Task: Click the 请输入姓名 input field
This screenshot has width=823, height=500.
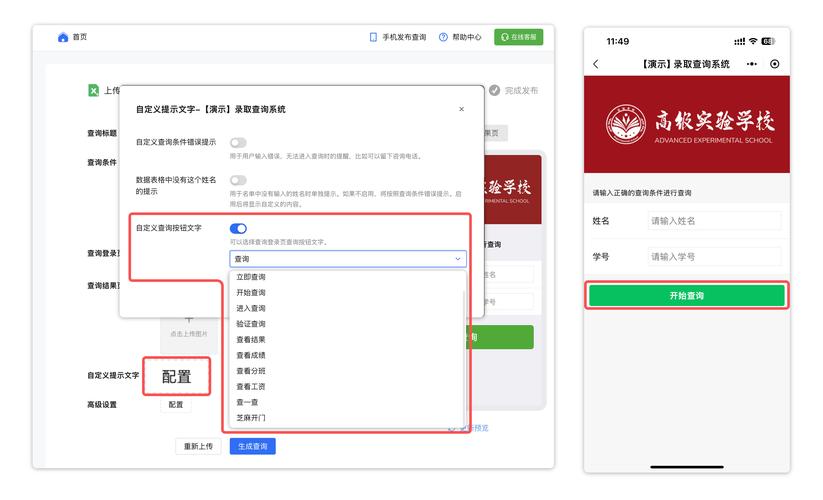Action: [714, 221]
